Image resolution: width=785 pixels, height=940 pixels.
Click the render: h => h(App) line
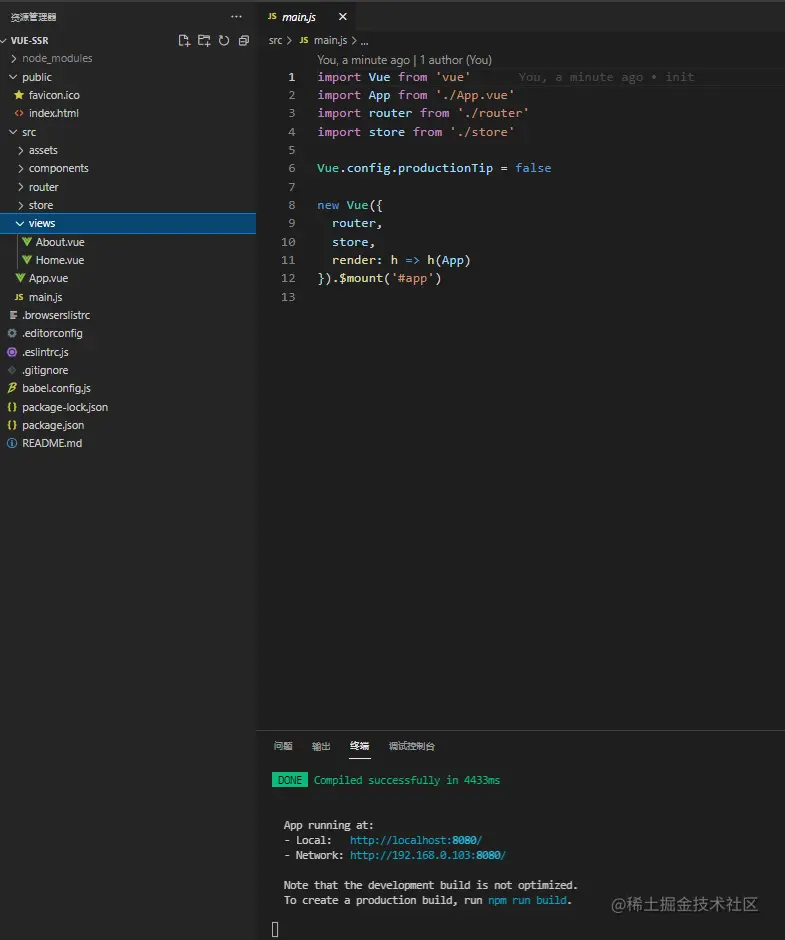(x=401, y=260)
